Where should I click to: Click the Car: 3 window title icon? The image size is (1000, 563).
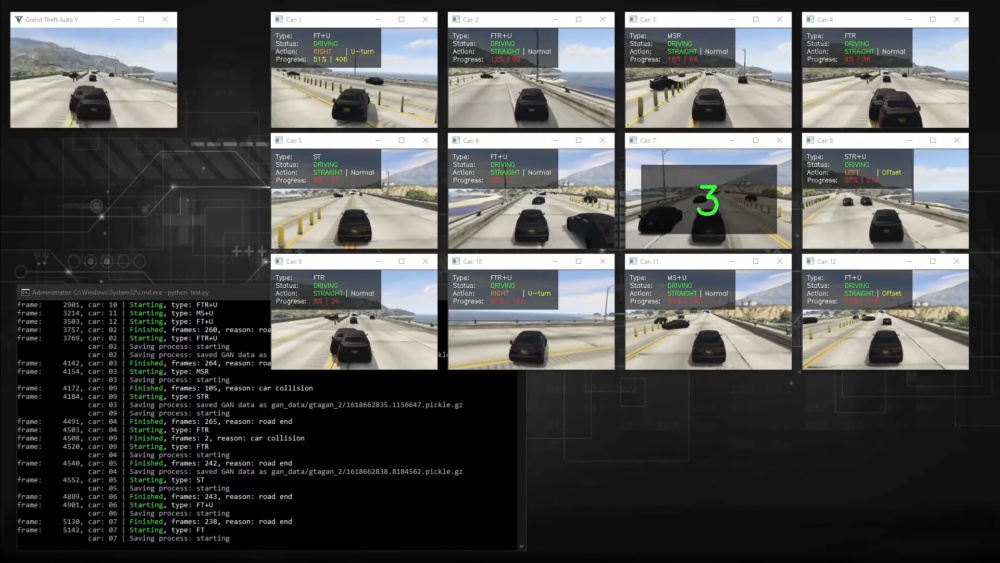pos(633,20)
